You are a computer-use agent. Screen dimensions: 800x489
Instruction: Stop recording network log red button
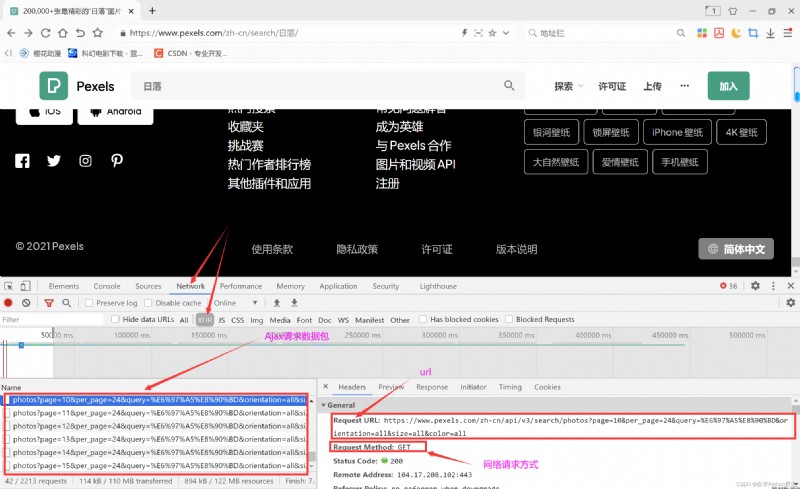[x=8, y=303]
